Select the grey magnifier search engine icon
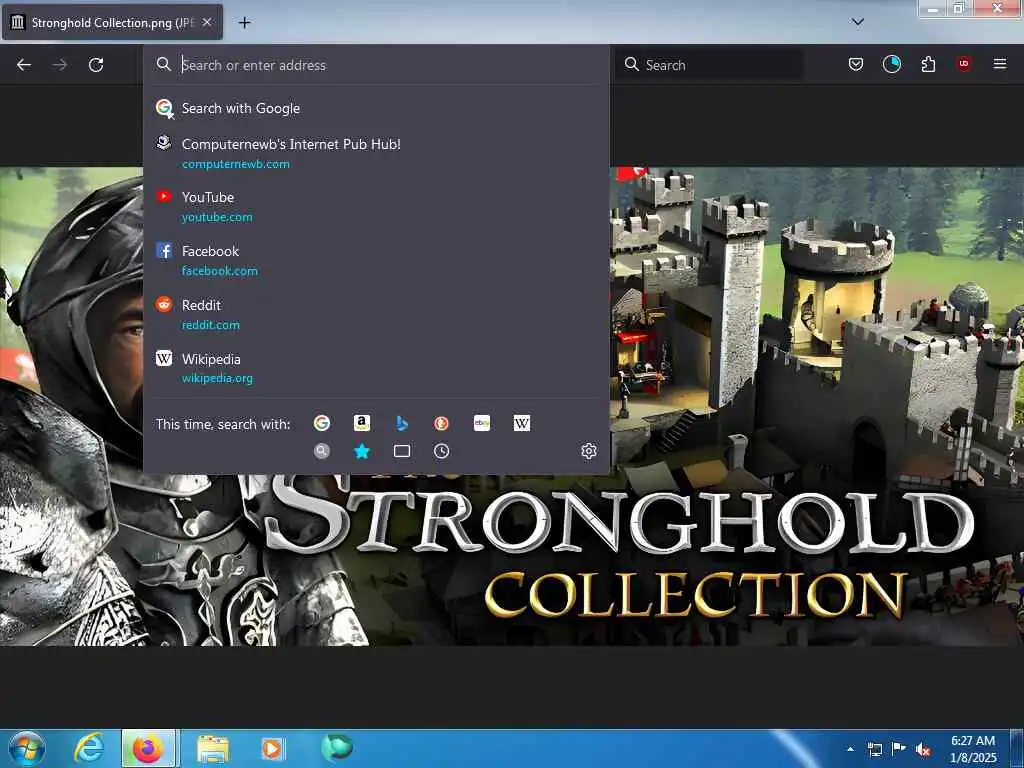The width and height of the screenshot is (1024, 768). point(321,451)
